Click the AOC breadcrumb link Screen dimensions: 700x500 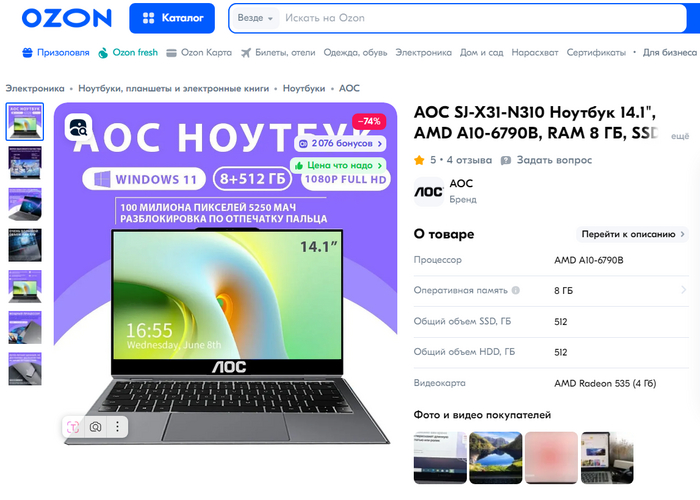(x=349, y=88)
